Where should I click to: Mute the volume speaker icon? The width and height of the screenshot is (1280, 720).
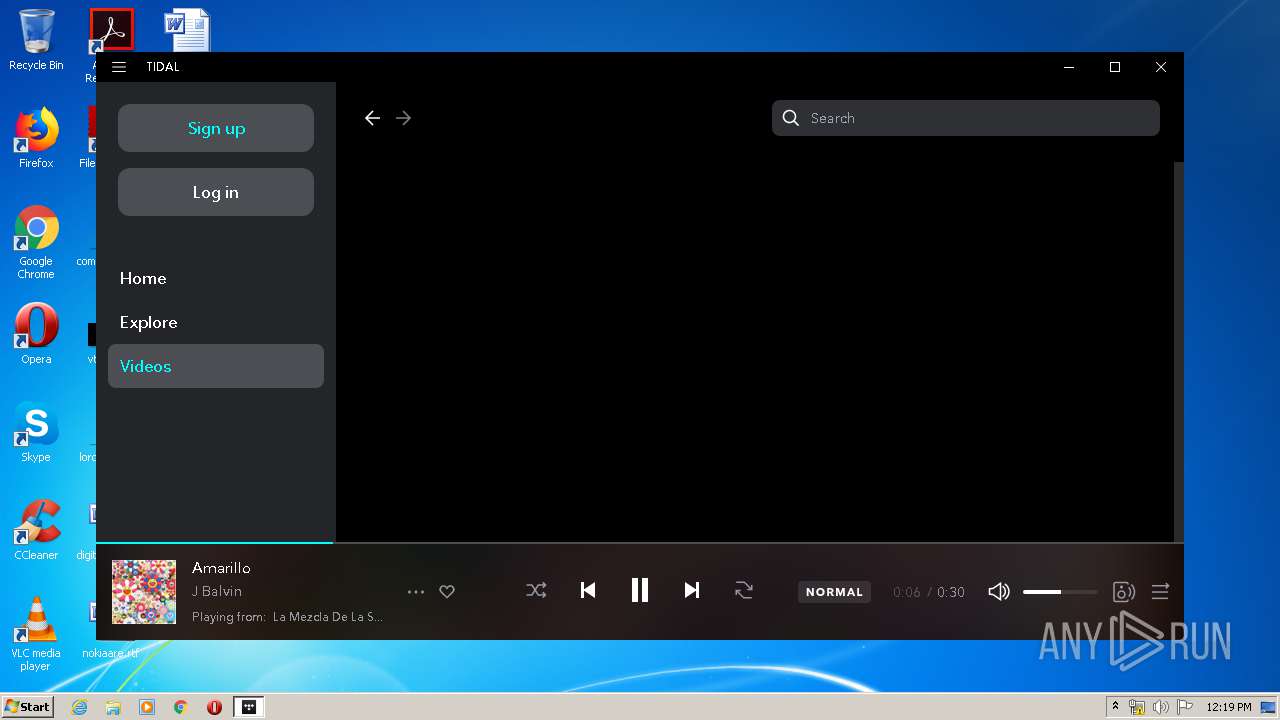click(998, 592)
